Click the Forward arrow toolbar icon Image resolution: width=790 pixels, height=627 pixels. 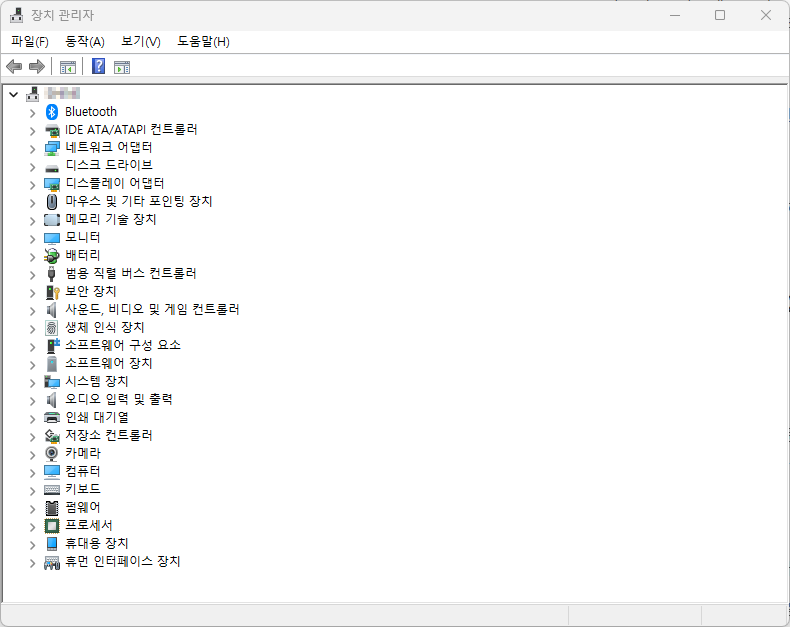click(x=37, y=67)
